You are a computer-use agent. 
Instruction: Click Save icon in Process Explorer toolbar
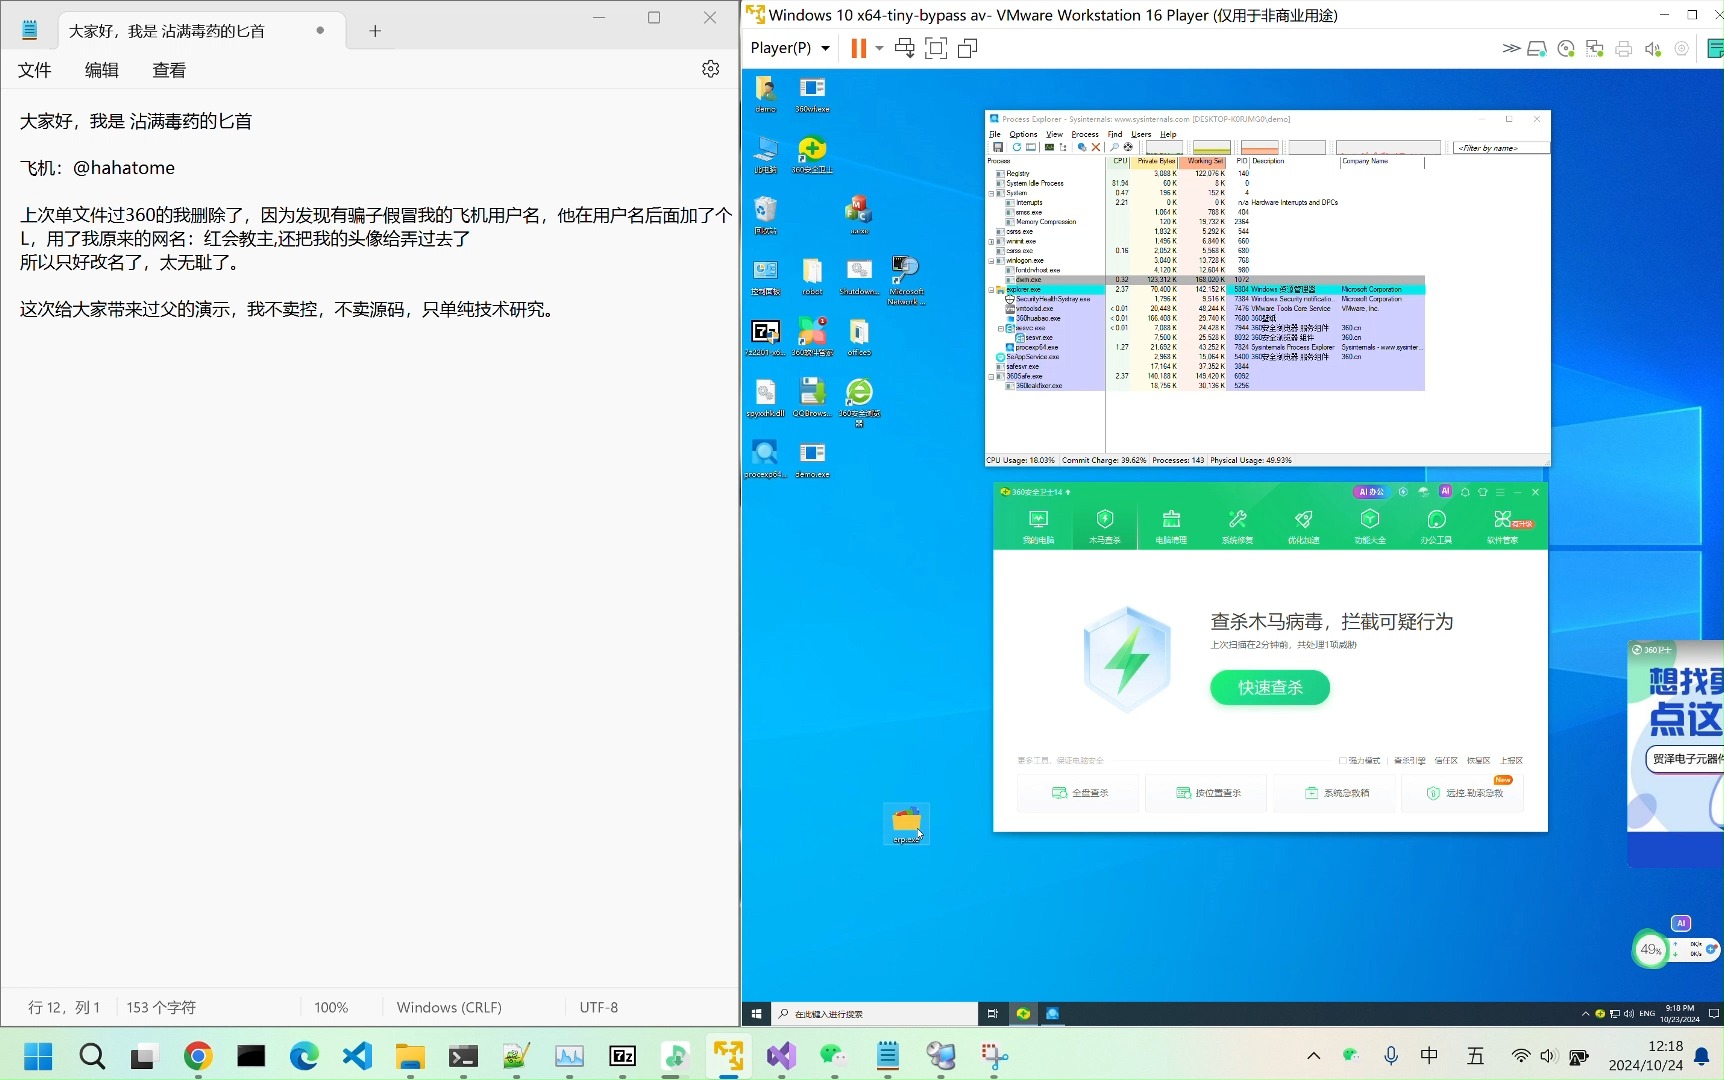point(997,147)
